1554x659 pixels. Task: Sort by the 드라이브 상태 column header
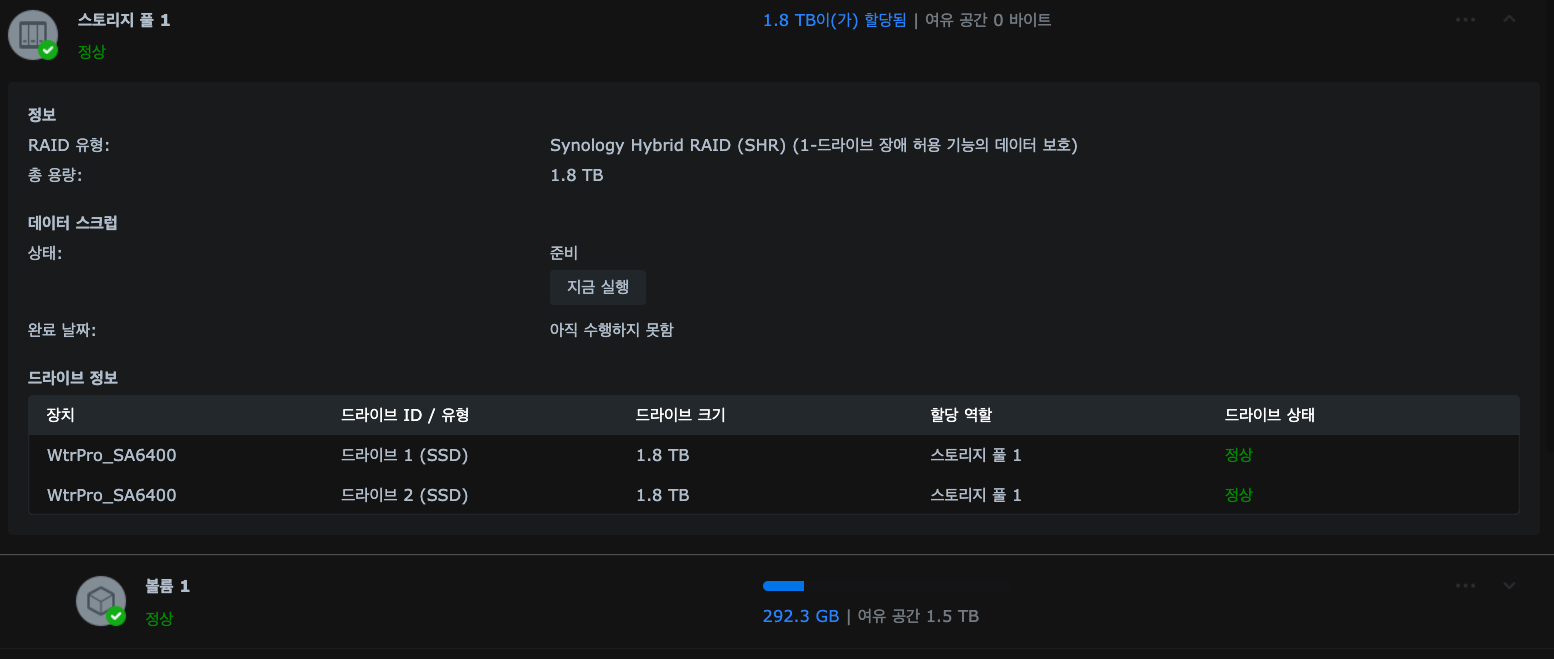point(1269,415)
